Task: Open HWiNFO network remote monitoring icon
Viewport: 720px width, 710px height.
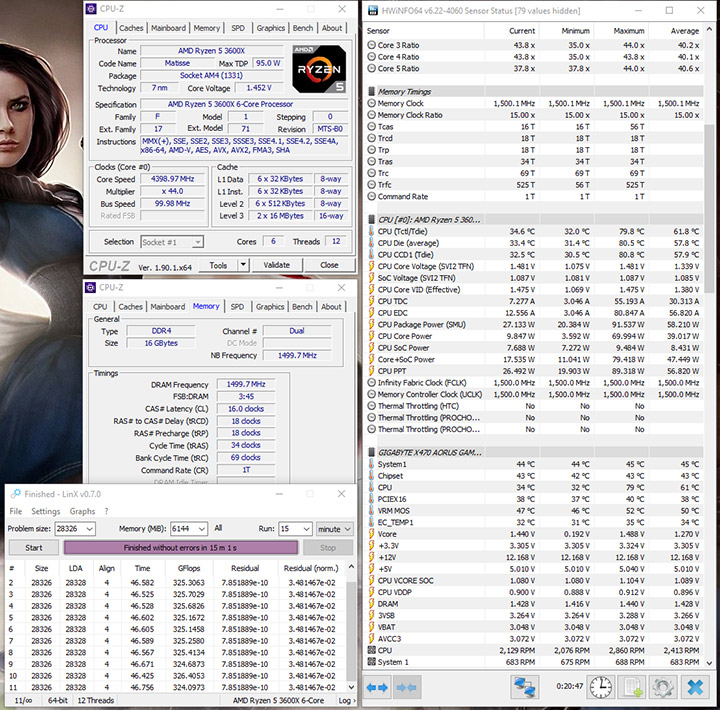Action: pos(526,688)
